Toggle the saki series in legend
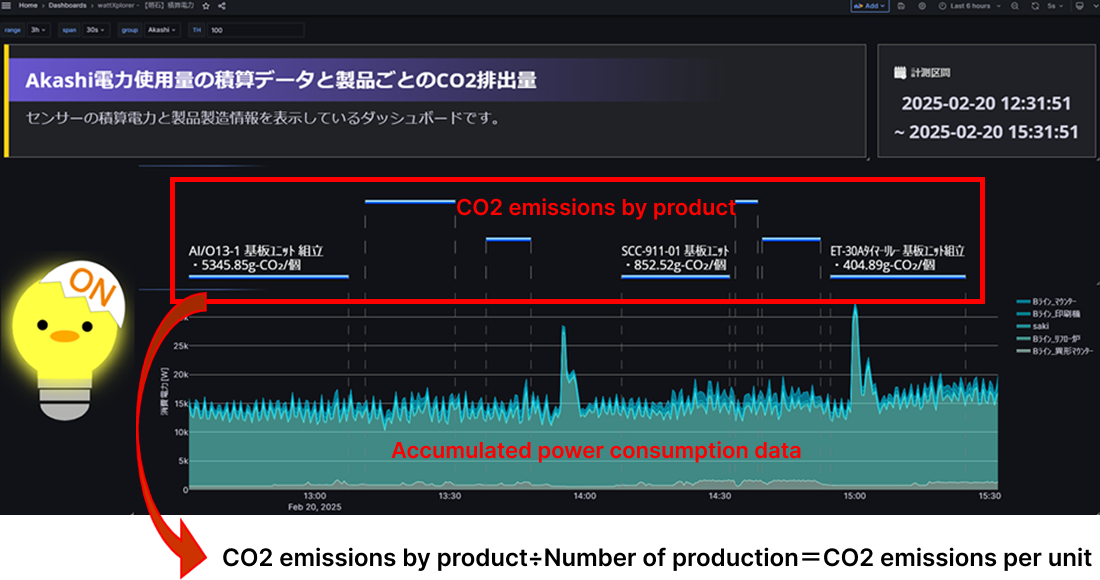Image resolution: width=1100 pixels, height=580 pixels. [x=1041, y=326]
